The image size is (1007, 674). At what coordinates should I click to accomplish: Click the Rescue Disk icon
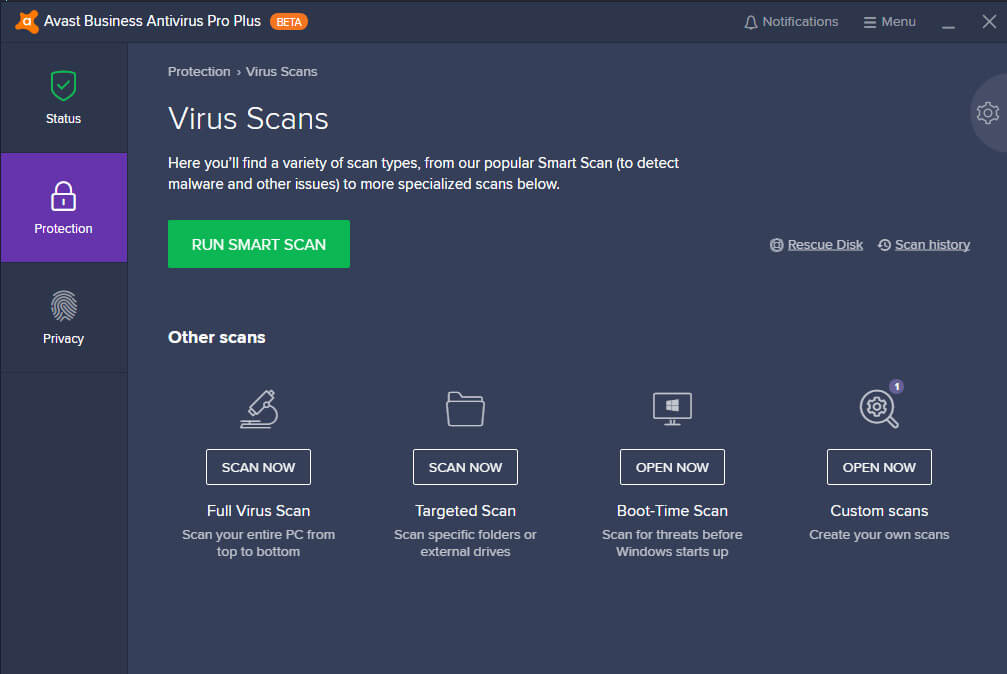coord(777,244)
